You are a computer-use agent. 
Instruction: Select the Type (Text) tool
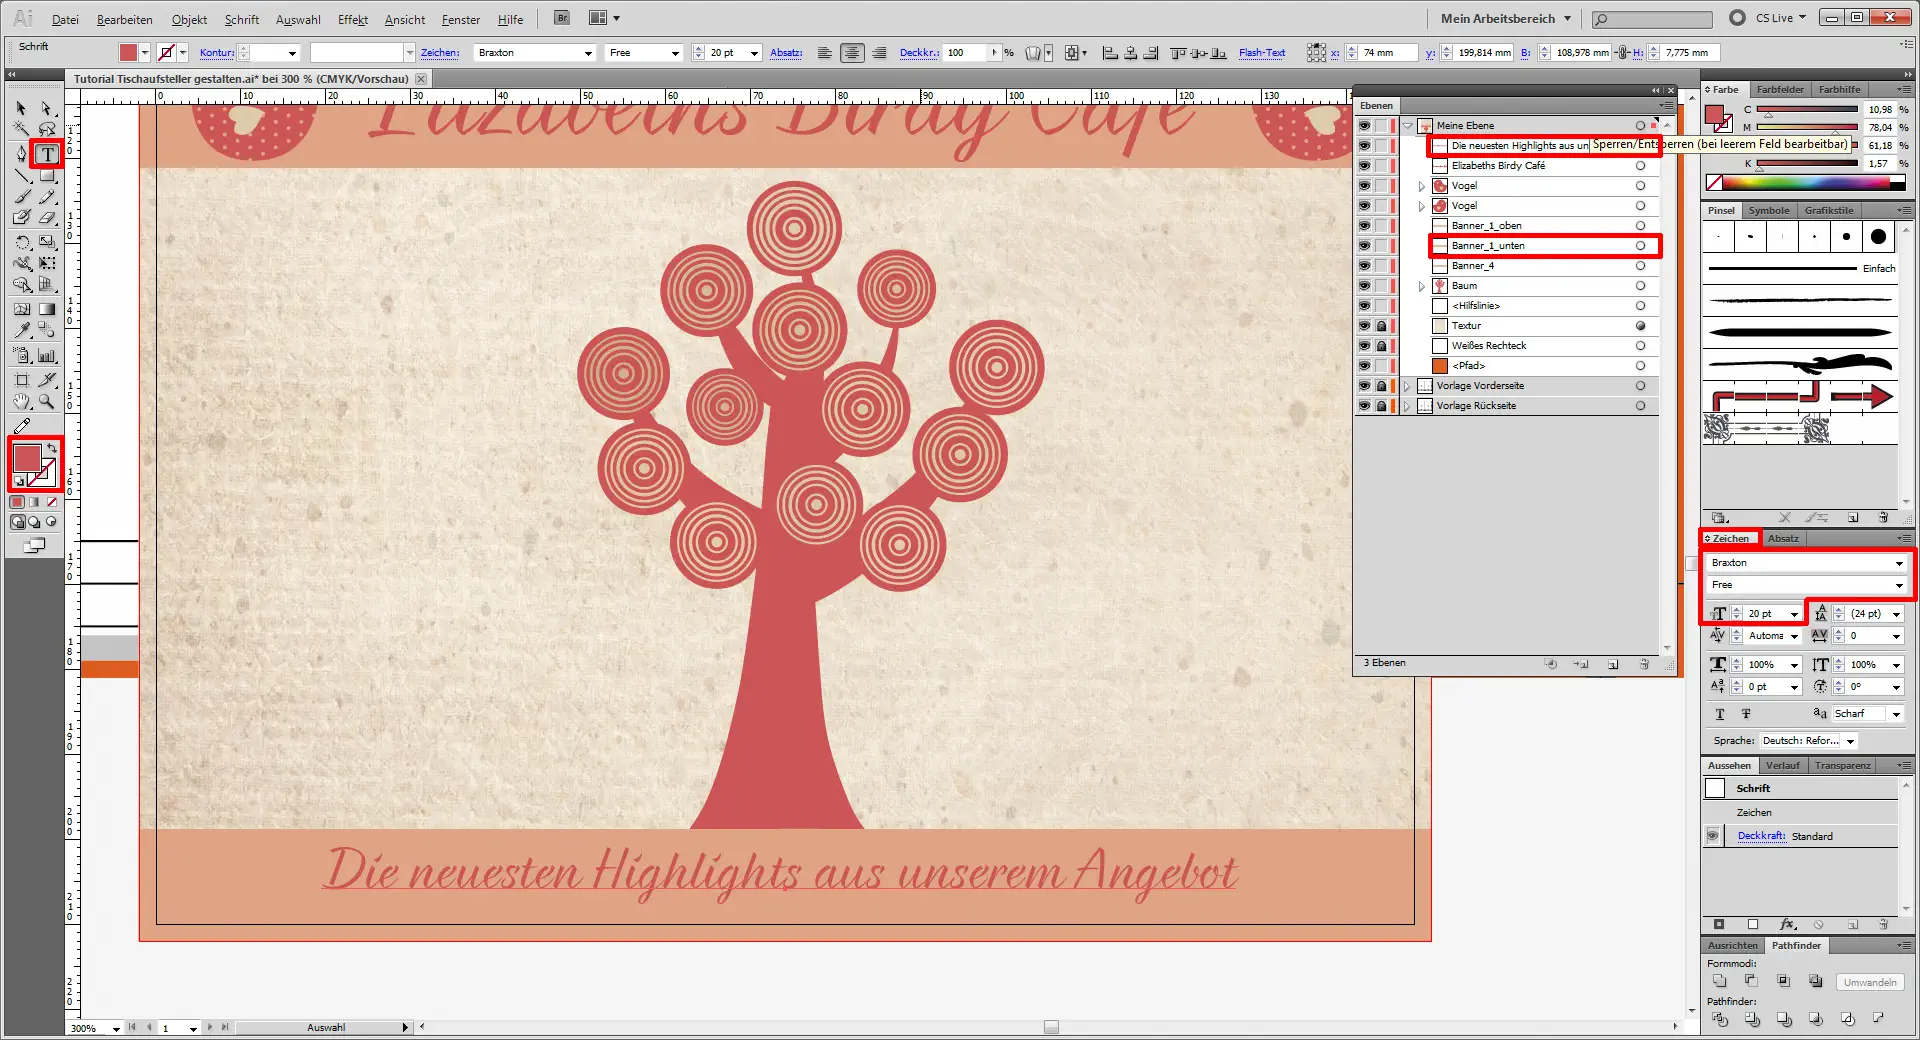pyautogui.click(x=47, y=154)
